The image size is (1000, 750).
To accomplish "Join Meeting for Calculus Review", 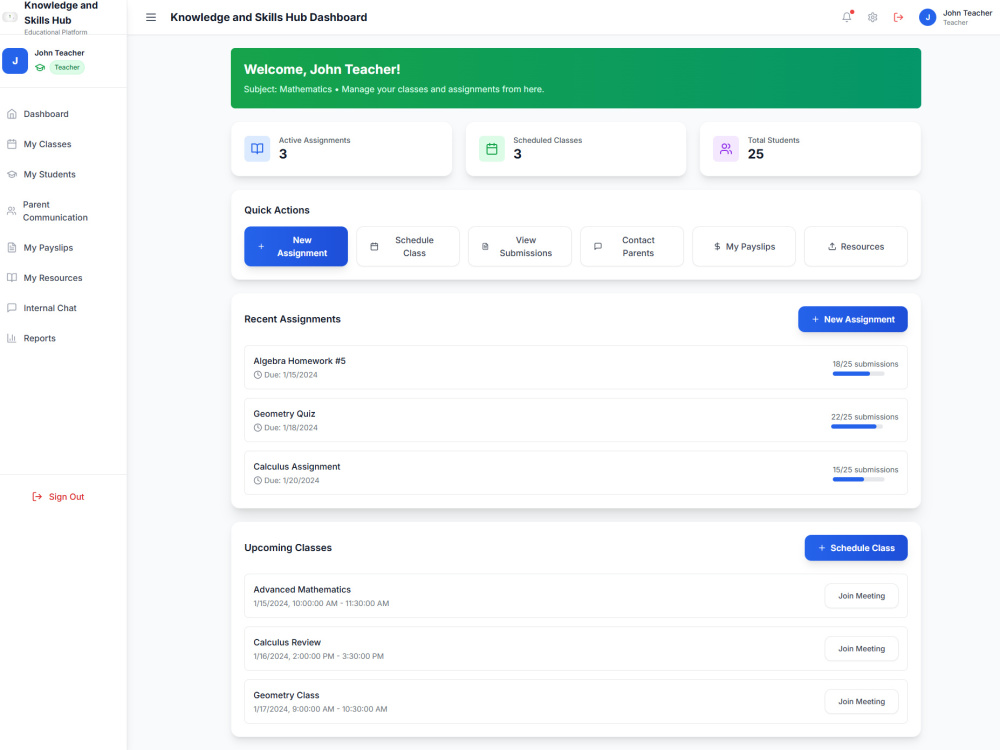I will tap(862, 649).
